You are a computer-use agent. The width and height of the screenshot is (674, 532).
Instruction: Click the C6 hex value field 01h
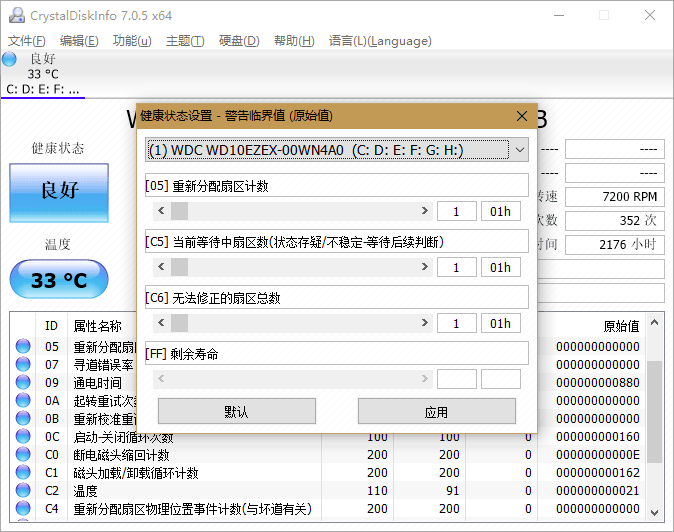500,323
